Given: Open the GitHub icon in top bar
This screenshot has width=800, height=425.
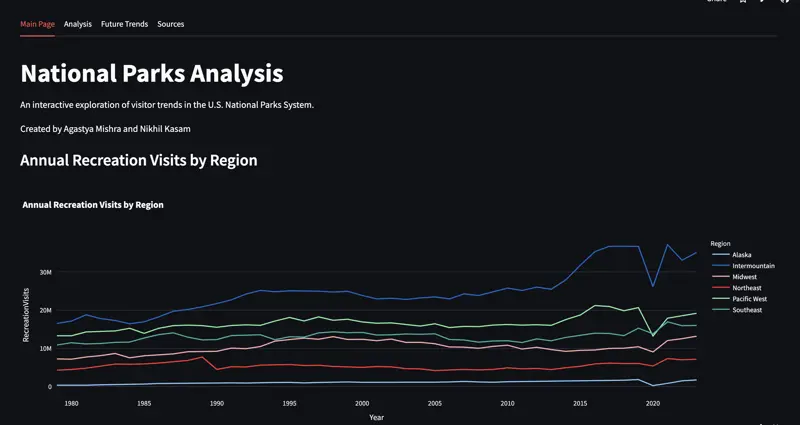Looking at the screenshot, I should [x=785, y=2].
